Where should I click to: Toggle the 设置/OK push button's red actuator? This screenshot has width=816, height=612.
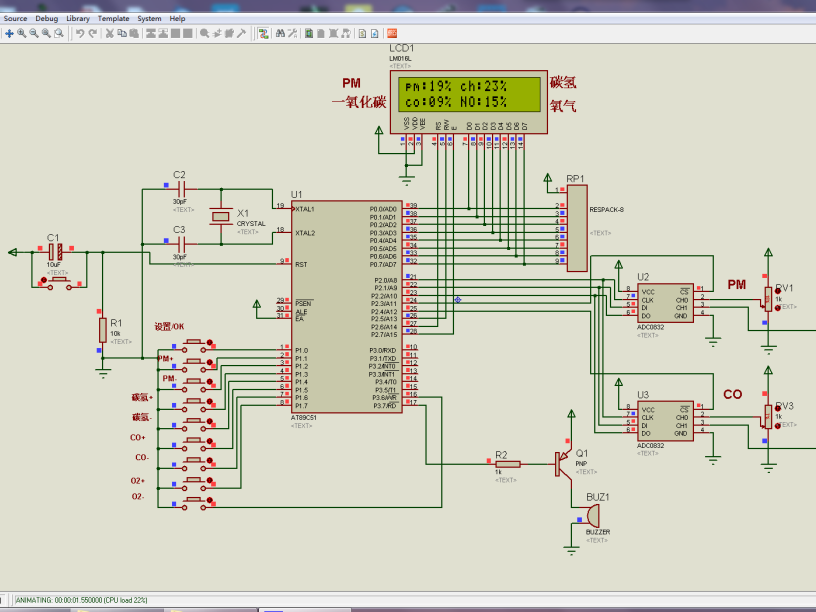pyautogui.click(x=212, y=344)
